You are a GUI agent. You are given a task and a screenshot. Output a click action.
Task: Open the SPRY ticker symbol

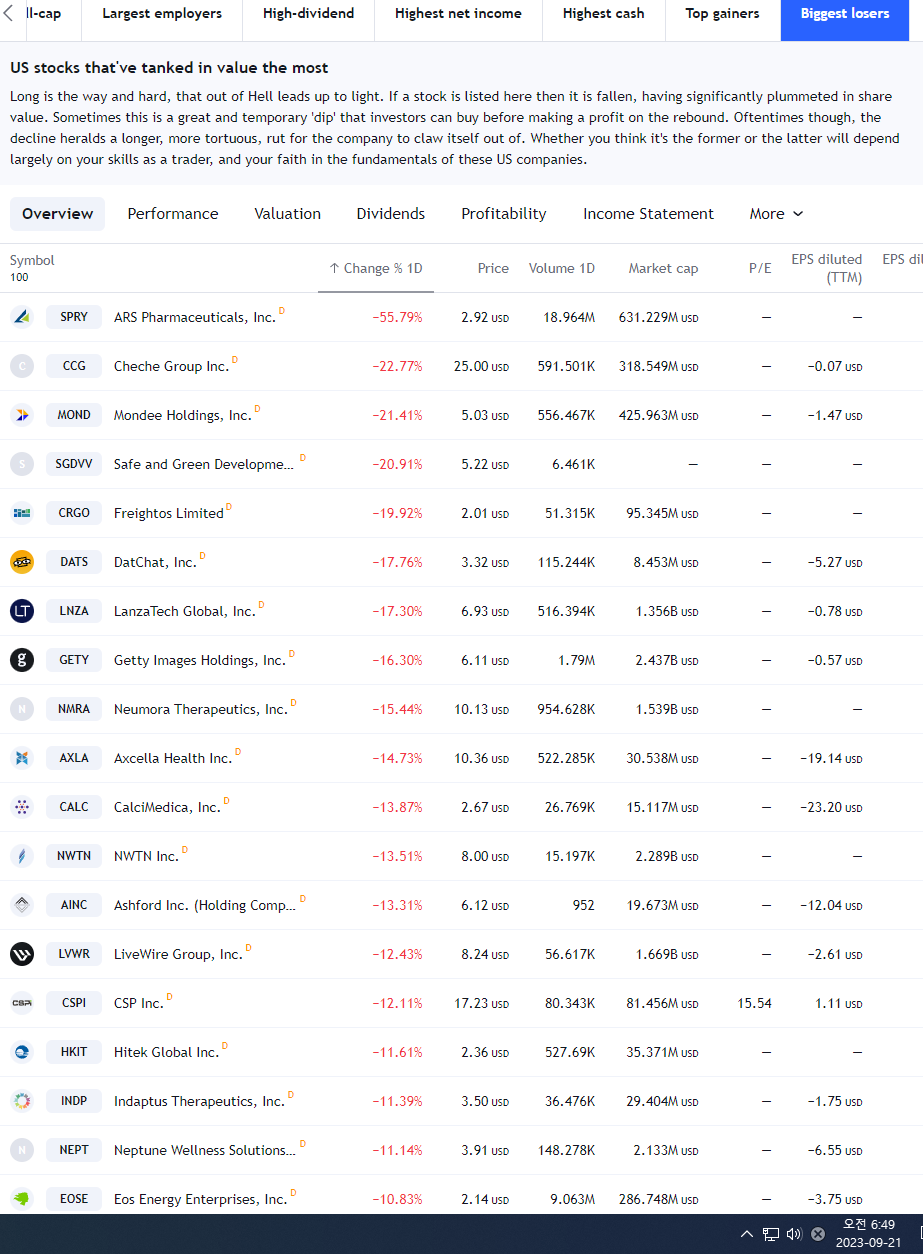(74, 317)
